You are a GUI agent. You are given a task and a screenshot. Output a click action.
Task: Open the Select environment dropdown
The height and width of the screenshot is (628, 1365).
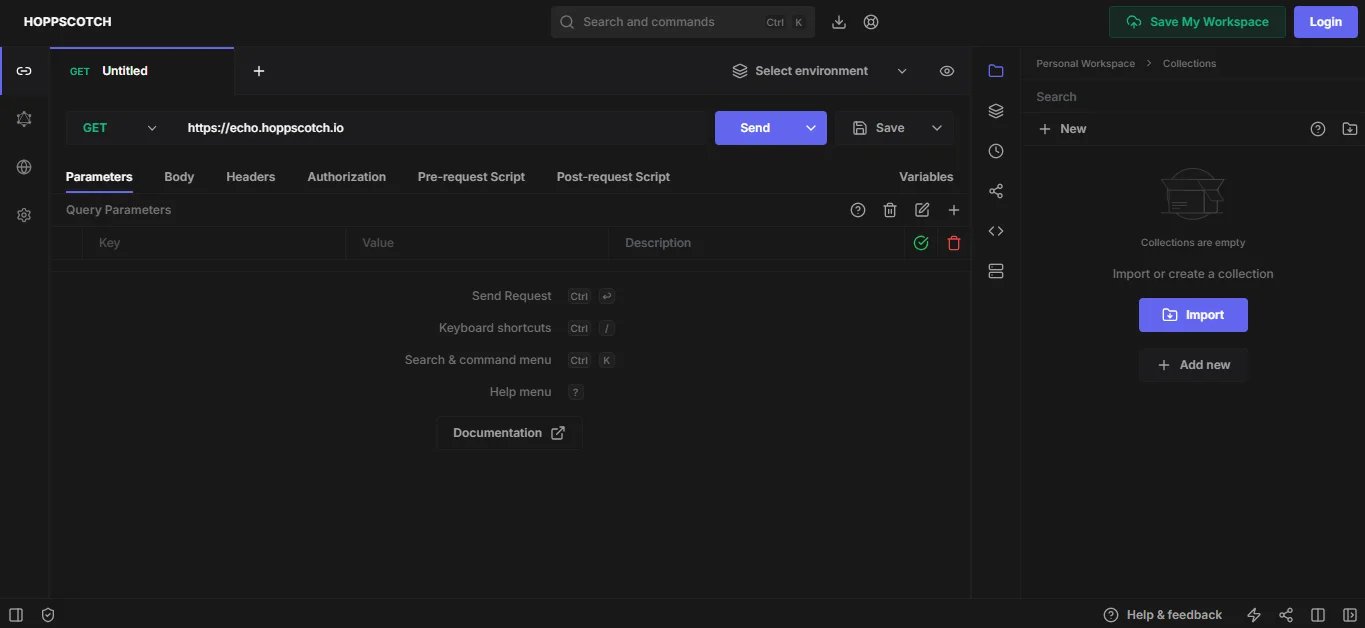pyautogui.click(x=820, y=71)
